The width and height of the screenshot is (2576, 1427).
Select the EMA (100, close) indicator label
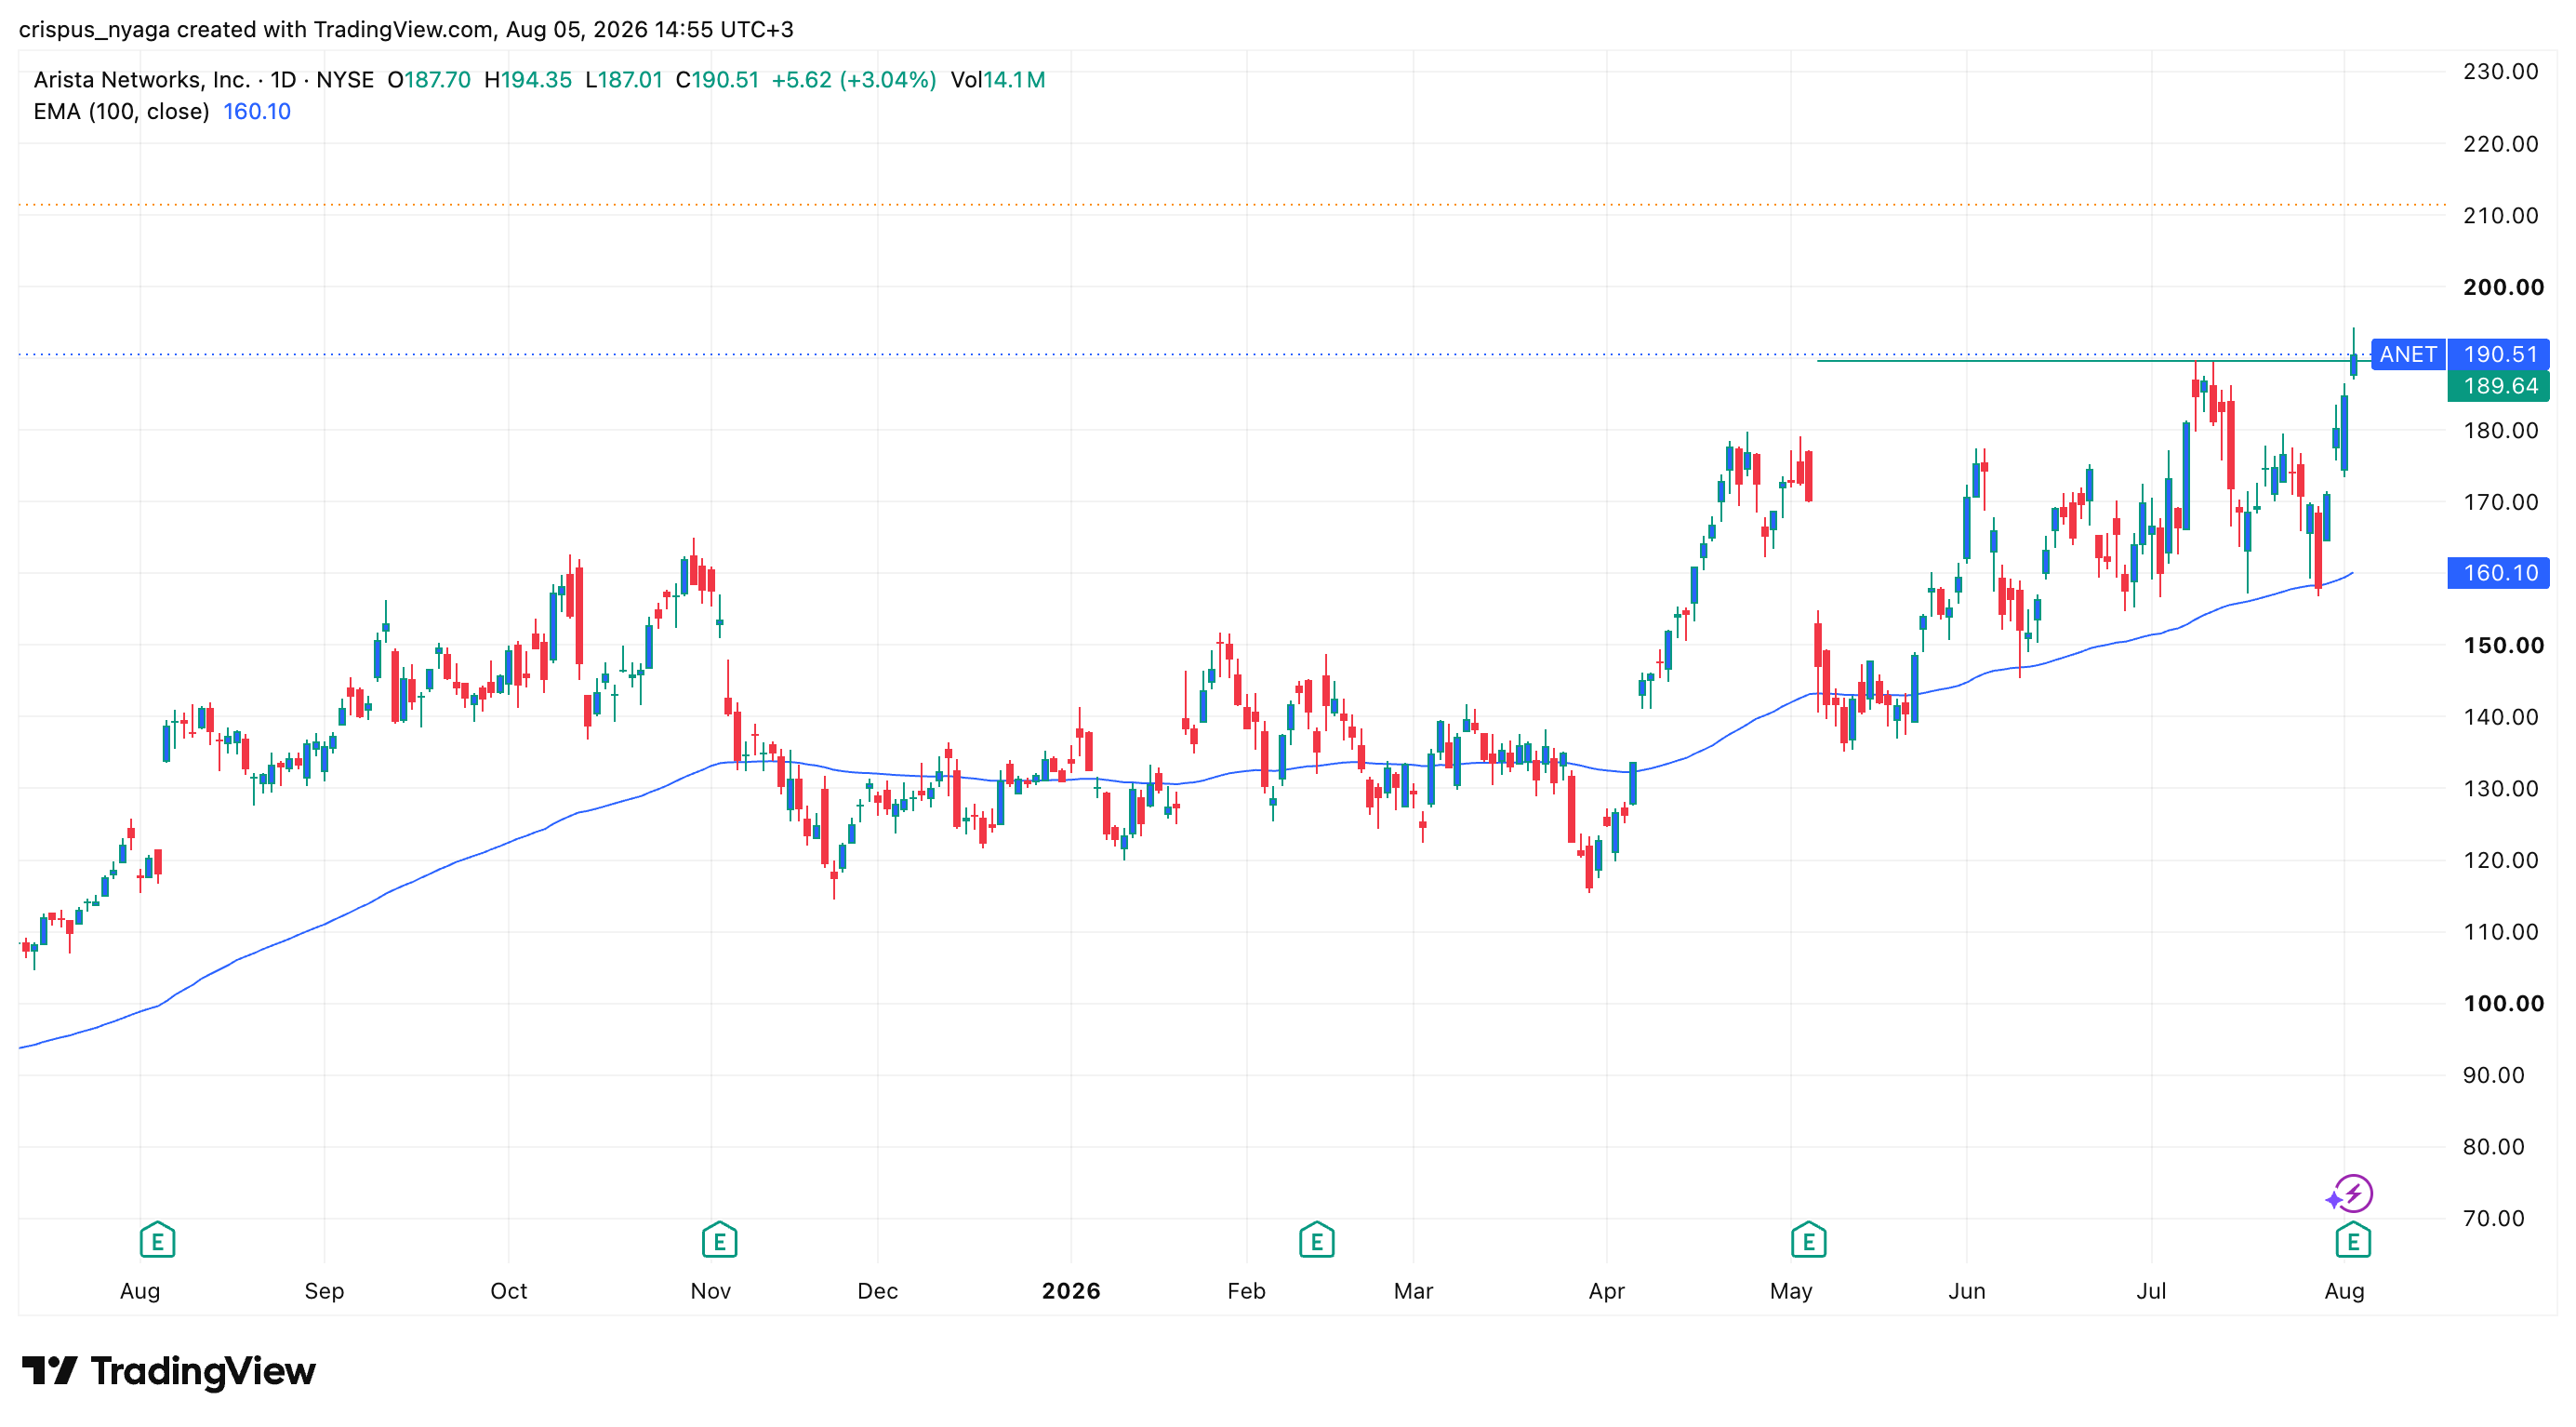(x=121, y=112)
